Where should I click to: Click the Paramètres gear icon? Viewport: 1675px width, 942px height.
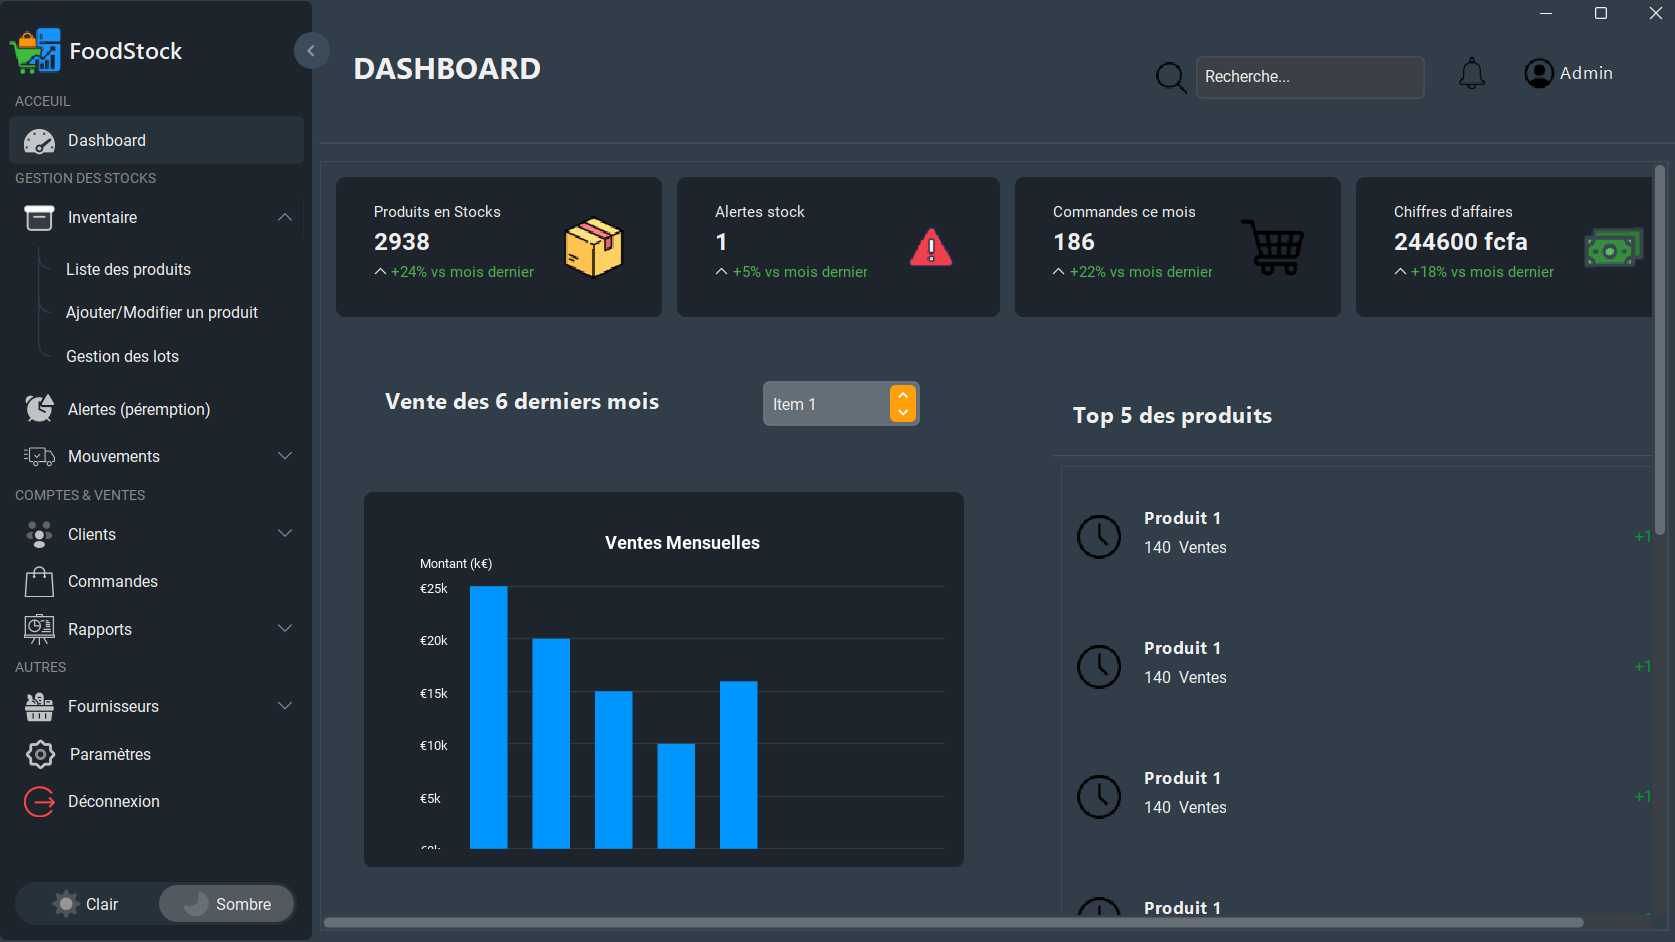point(40,754)
